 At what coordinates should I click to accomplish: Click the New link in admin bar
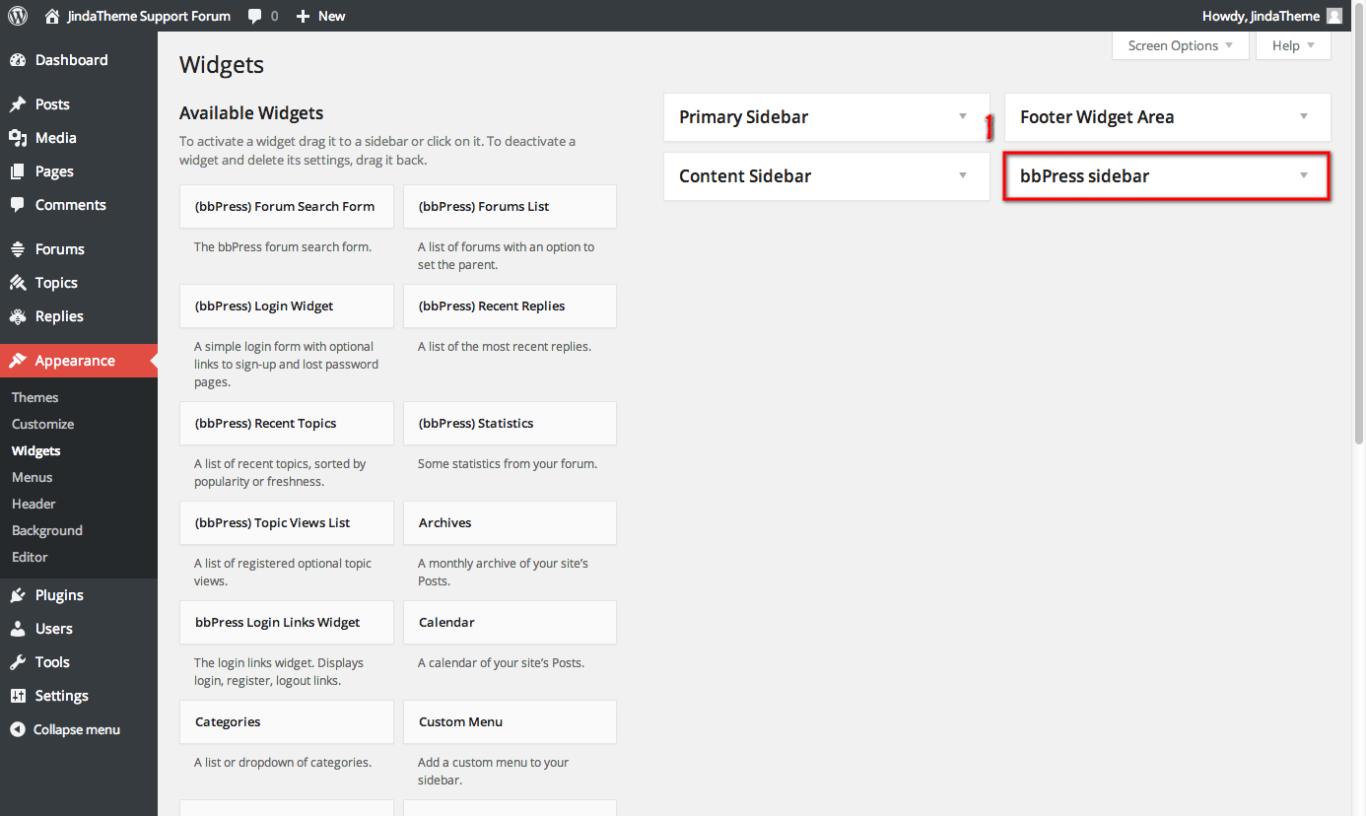point(332,16)
